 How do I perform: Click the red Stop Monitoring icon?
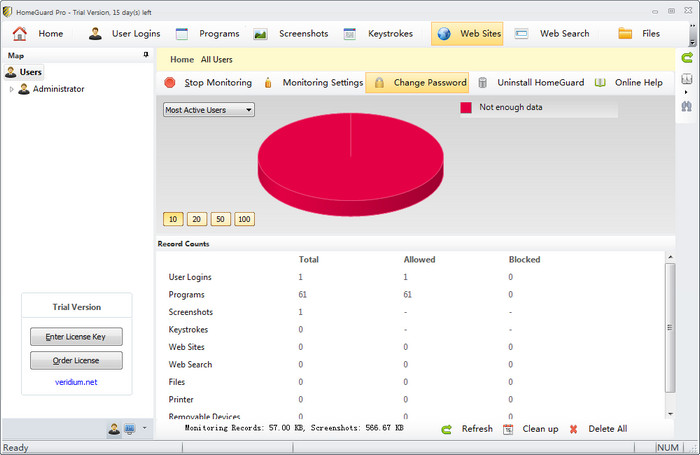(170, 83)
